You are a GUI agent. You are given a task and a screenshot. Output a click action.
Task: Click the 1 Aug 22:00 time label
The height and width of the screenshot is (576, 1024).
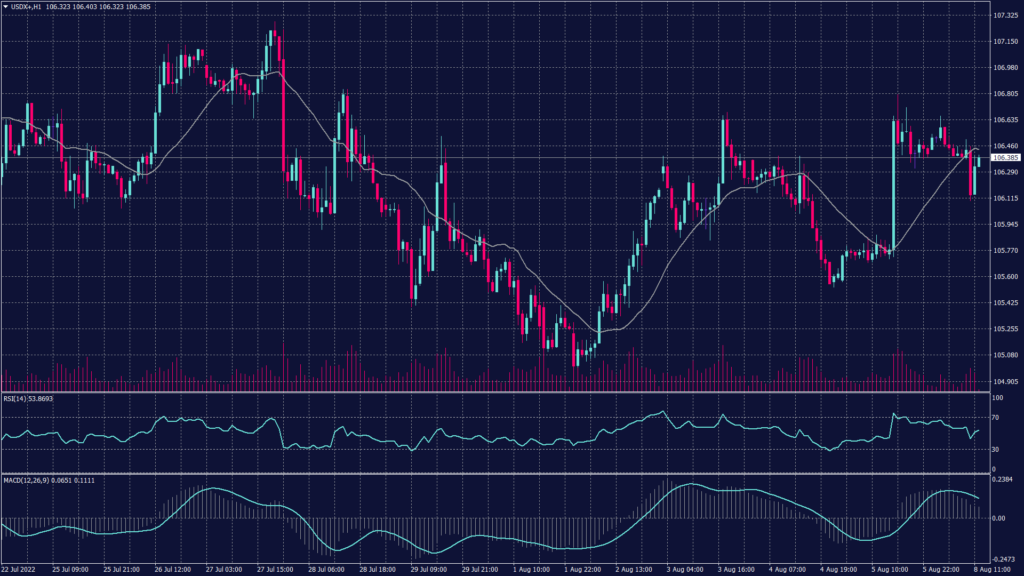[x=584, y=569]
